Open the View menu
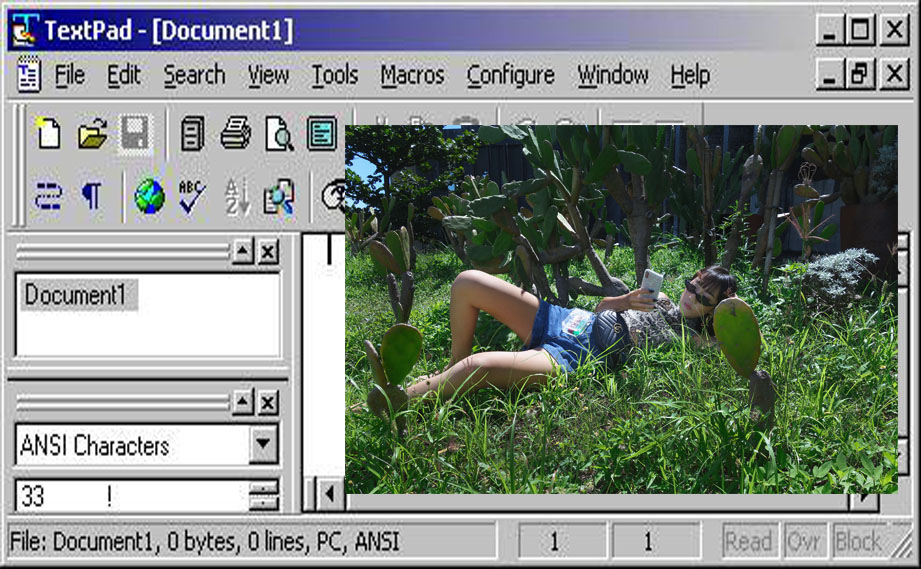Image resolution: width=921 pixels, height=569 pixels. coord(268,75)
